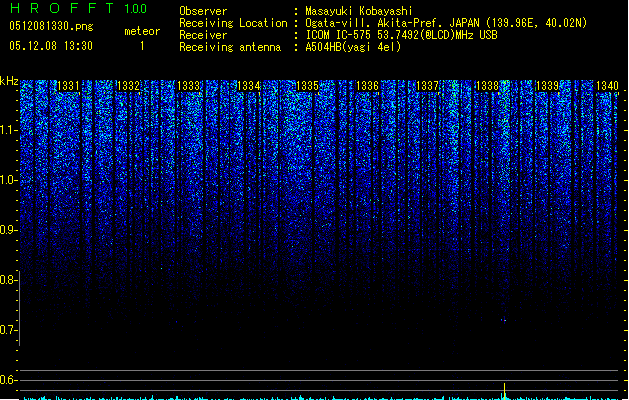Click the Receiving Location field label
Image resolution: width=629 pixels, height=400 pixels.
(x=233, y=23)
